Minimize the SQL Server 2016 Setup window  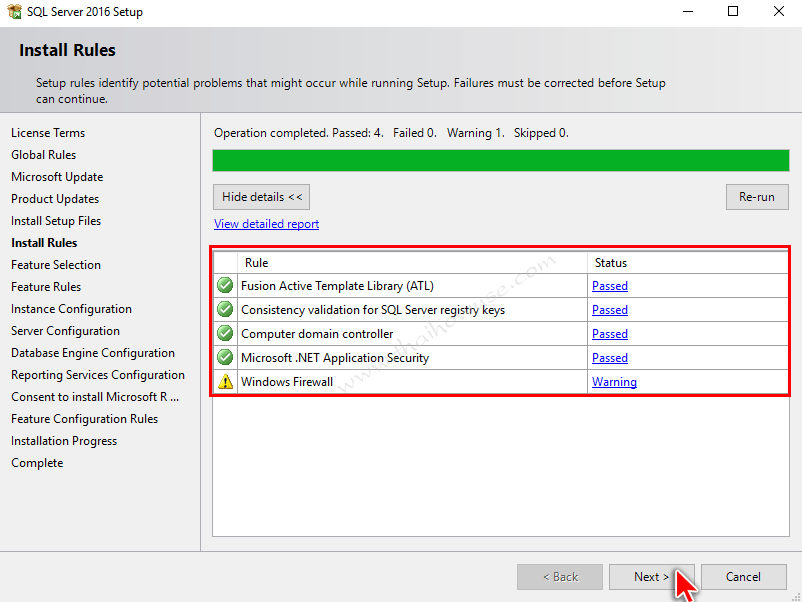688,11
